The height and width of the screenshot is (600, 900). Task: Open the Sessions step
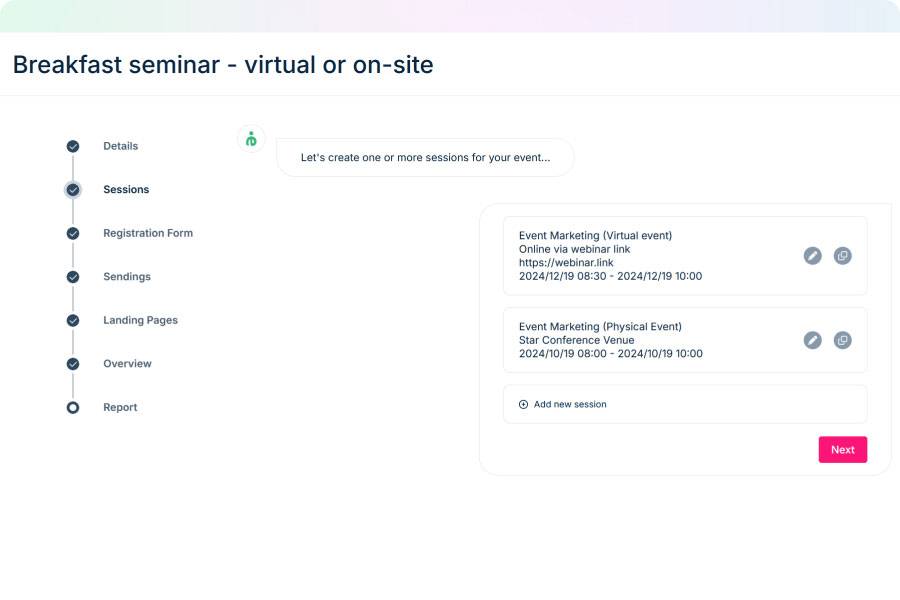(x=126, y=189)
